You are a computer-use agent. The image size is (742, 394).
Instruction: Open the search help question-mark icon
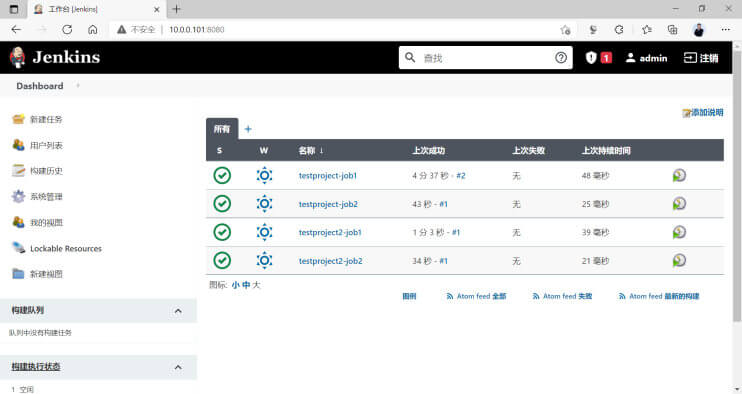[561, 58]
